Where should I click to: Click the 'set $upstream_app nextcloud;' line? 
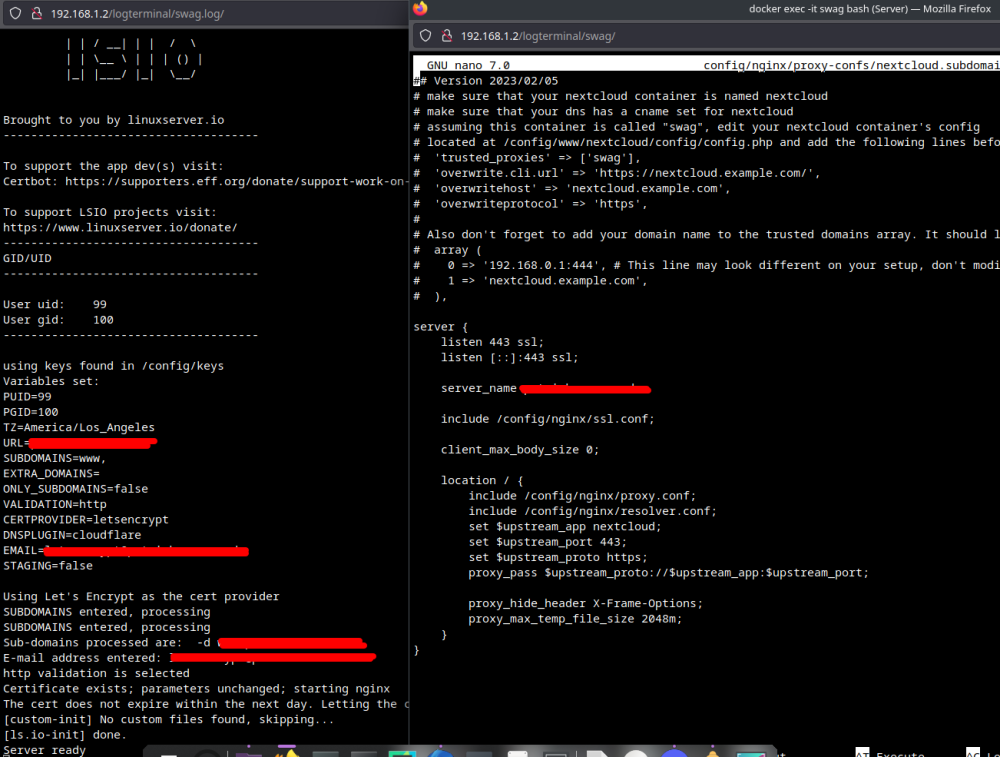(565, 526)
